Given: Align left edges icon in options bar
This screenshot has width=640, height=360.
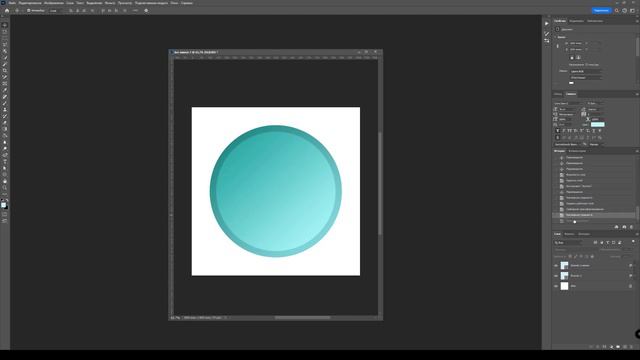Looking at the screenshot, I should click(71, 11).
